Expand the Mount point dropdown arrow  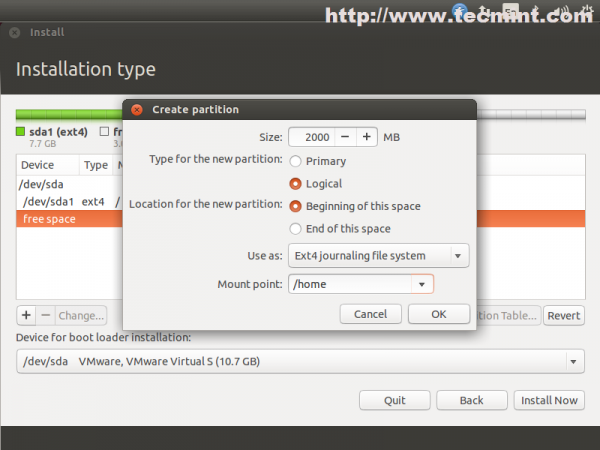422,284
